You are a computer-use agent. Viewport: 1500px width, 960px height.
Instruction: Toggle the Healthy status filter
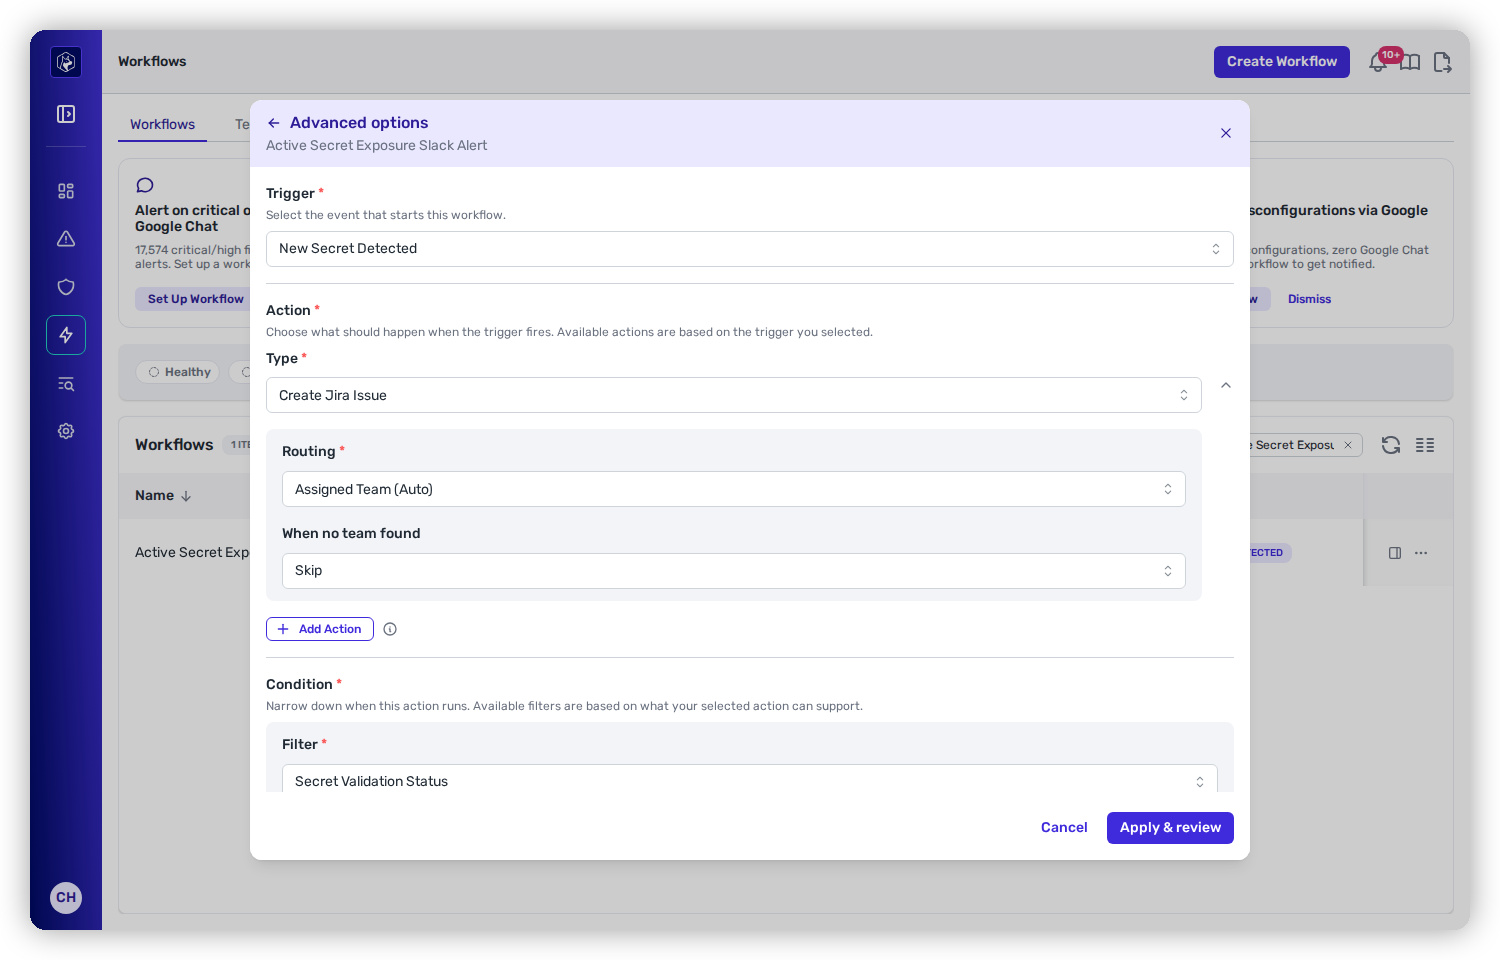[x=179, y=372]
